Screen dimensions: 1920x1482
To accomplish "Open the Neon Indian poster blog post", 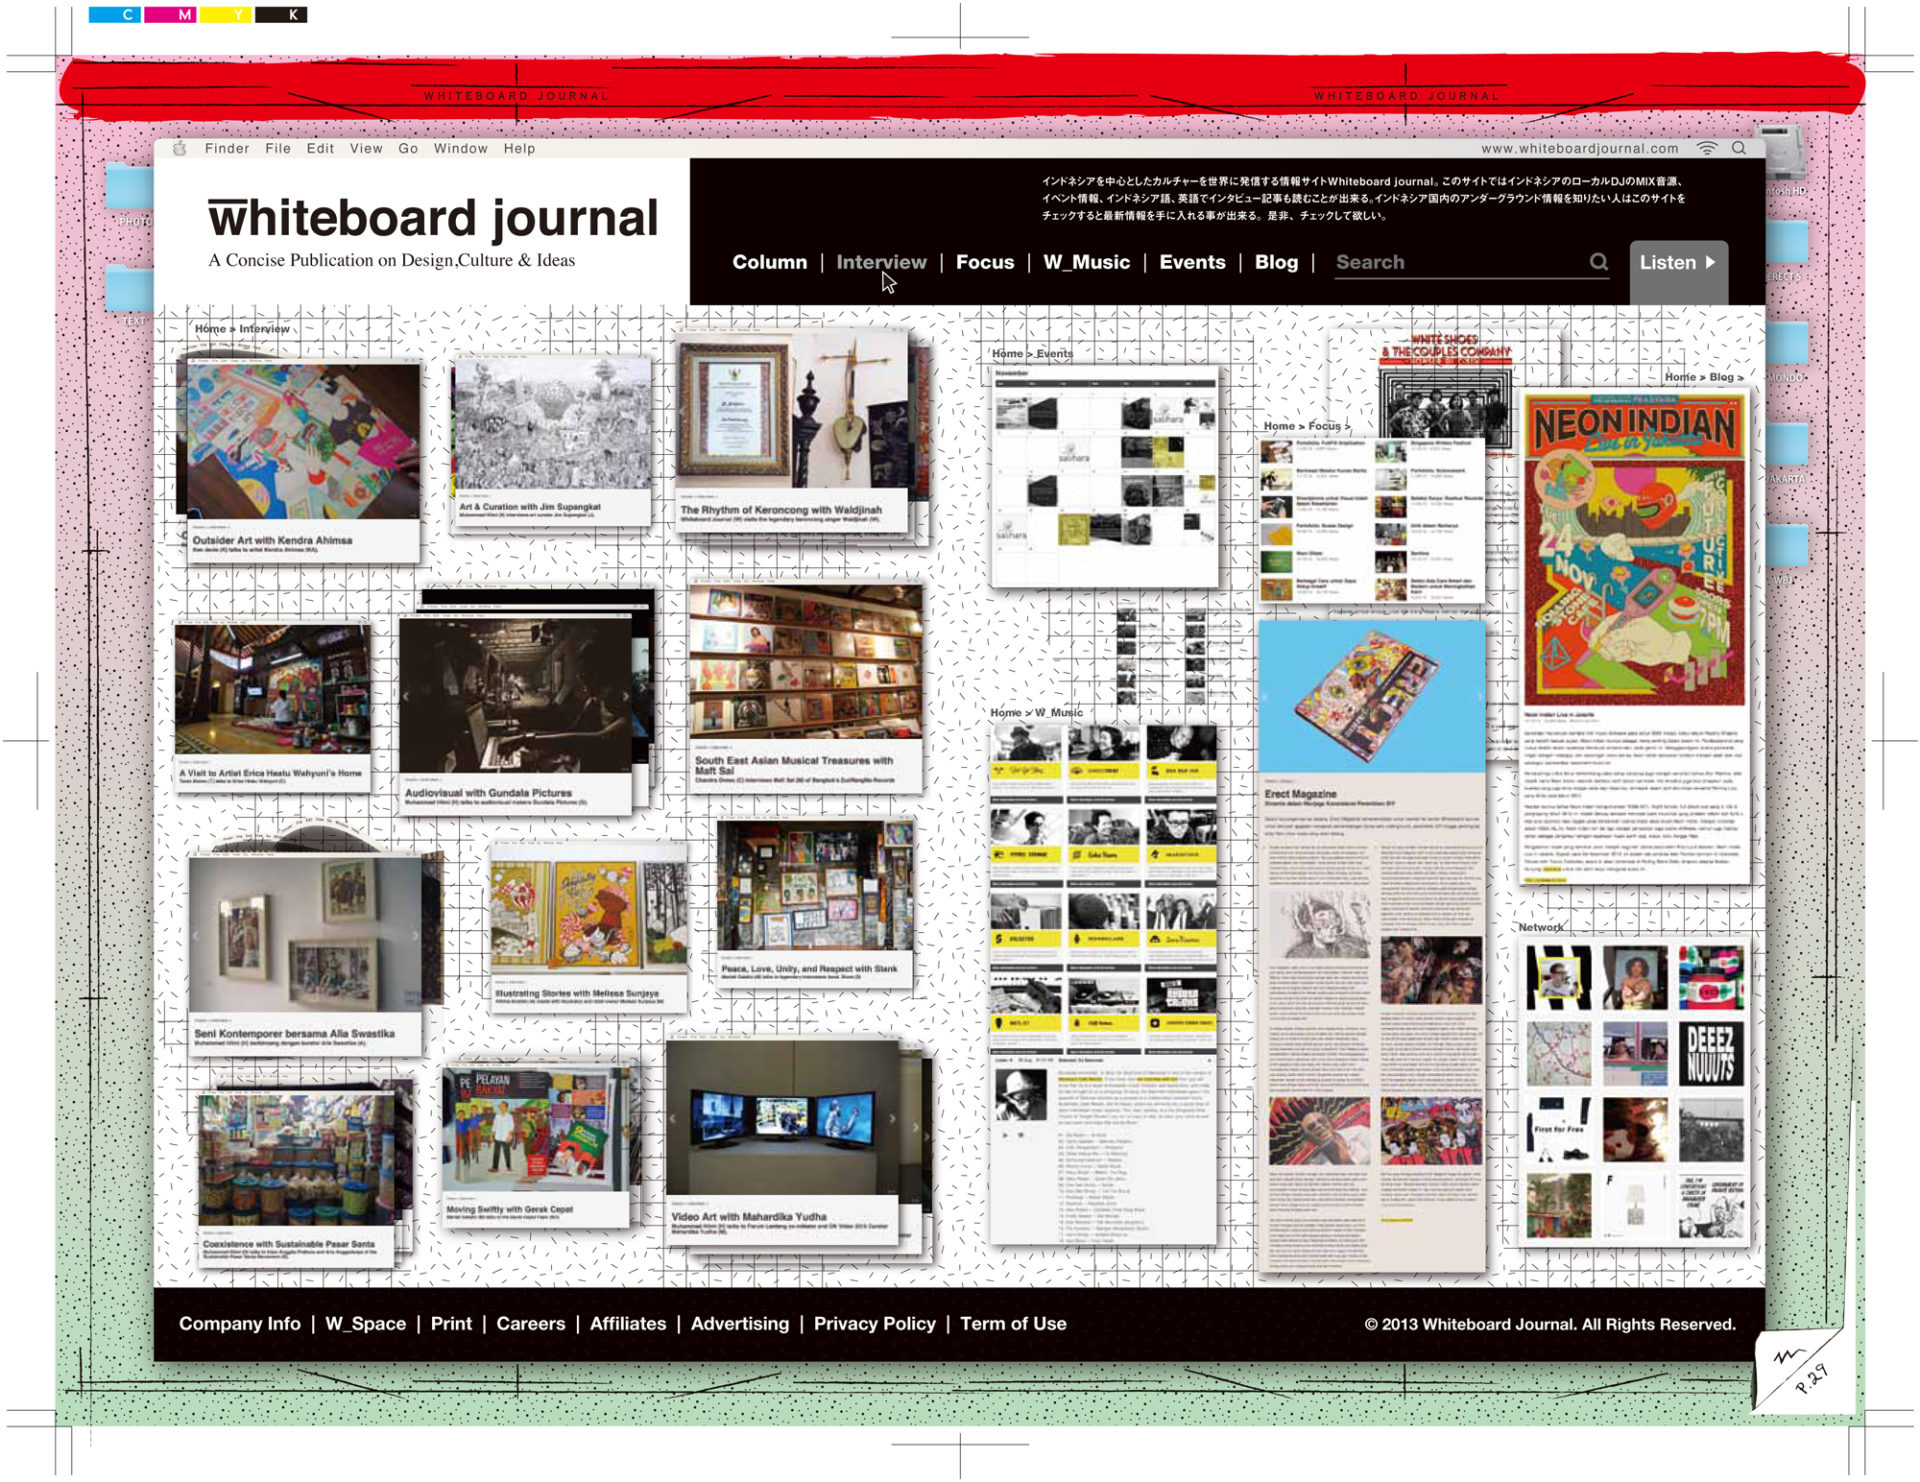I will point(1634,550).
